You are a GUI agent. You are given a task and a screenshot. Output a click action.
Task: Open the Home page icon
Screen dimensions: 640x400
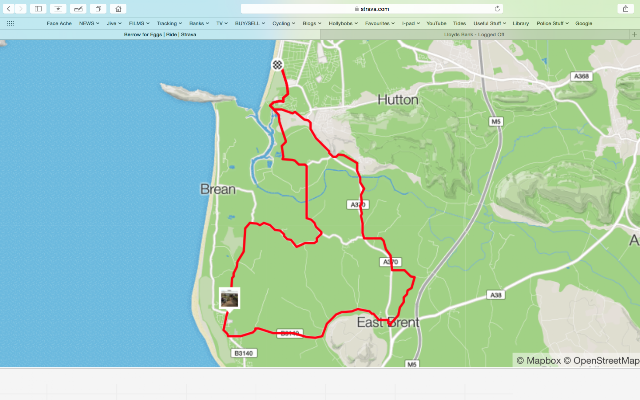coord(118,9)
